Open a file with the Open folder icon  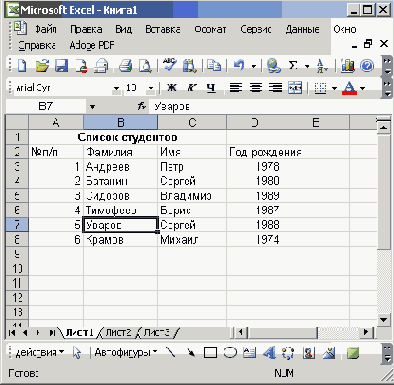42,65
